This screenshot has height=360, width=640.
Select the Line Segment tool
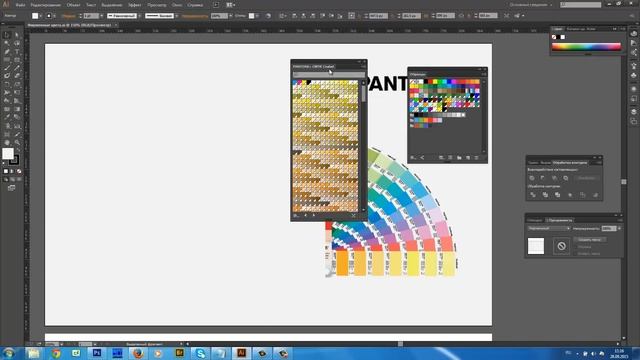[7, 60]
